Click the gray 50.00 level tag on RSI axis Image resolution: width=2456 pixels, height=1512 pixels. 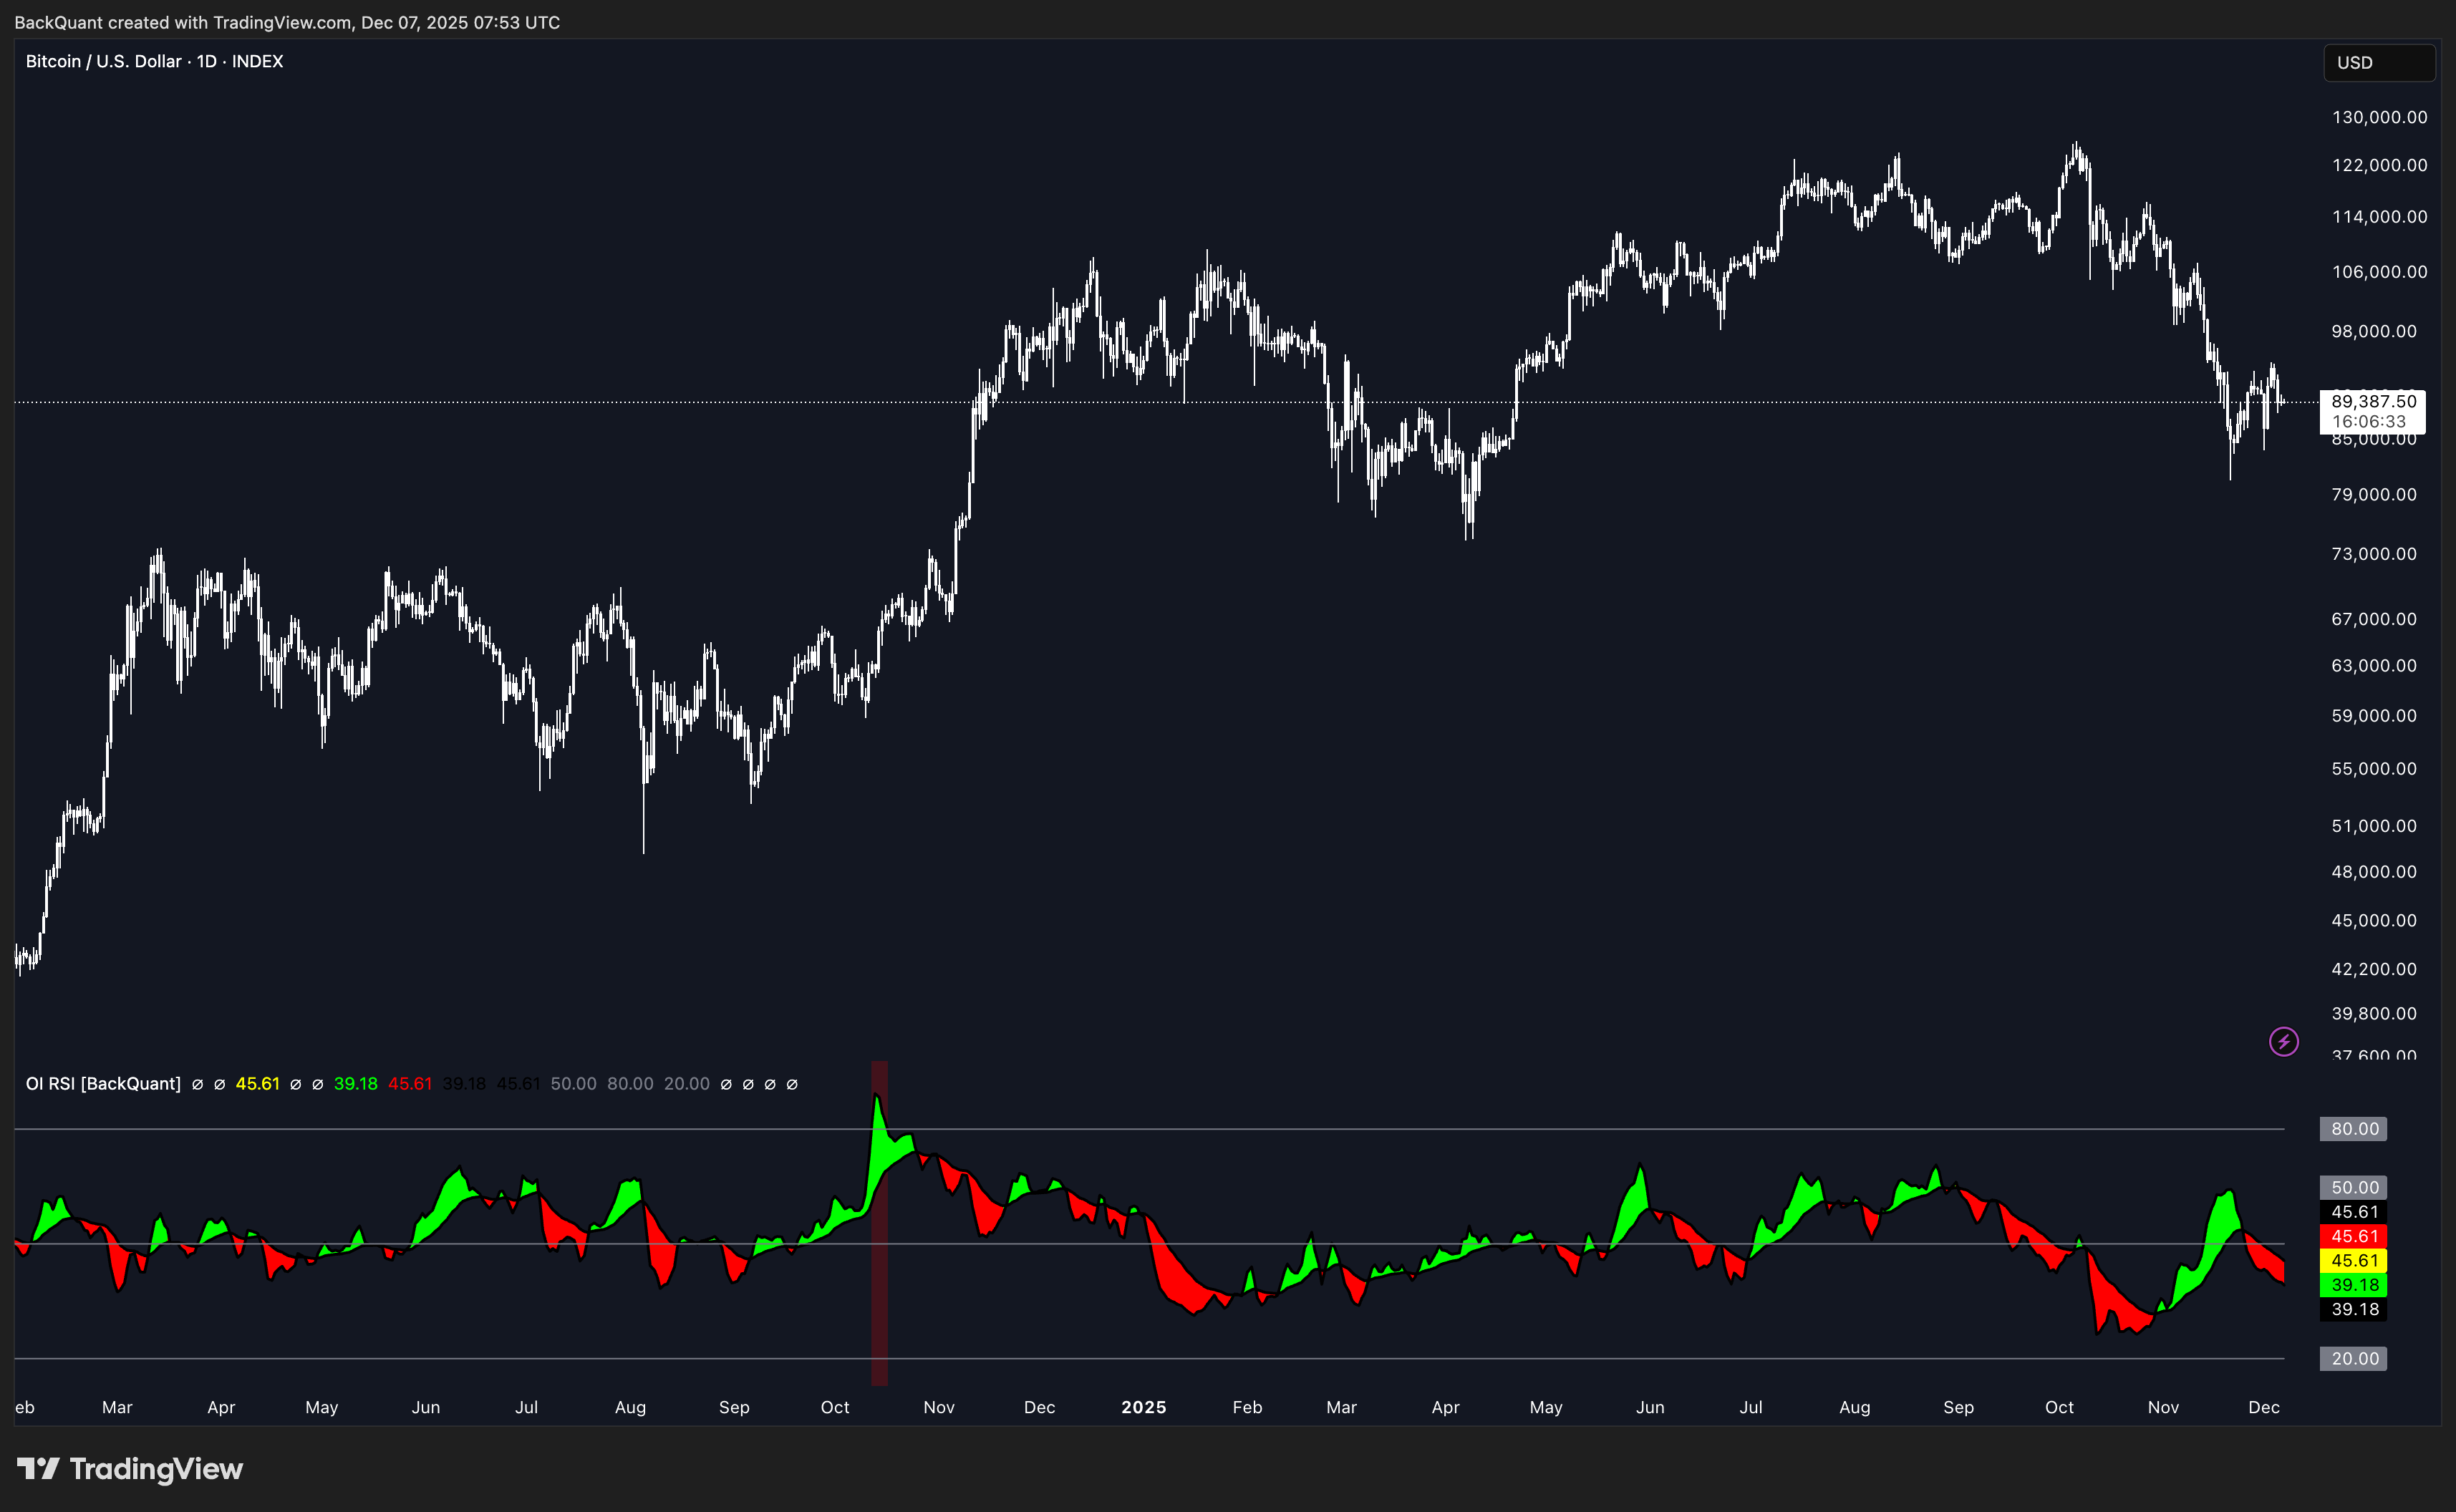[2354, 1188]
